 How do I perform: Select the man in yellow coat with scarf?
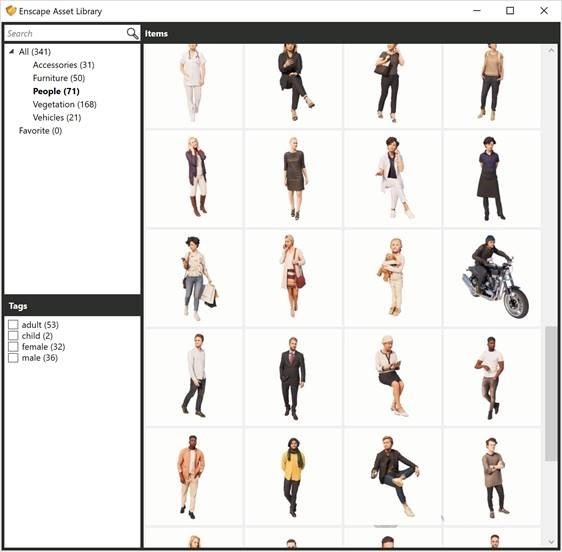[293, 477]
